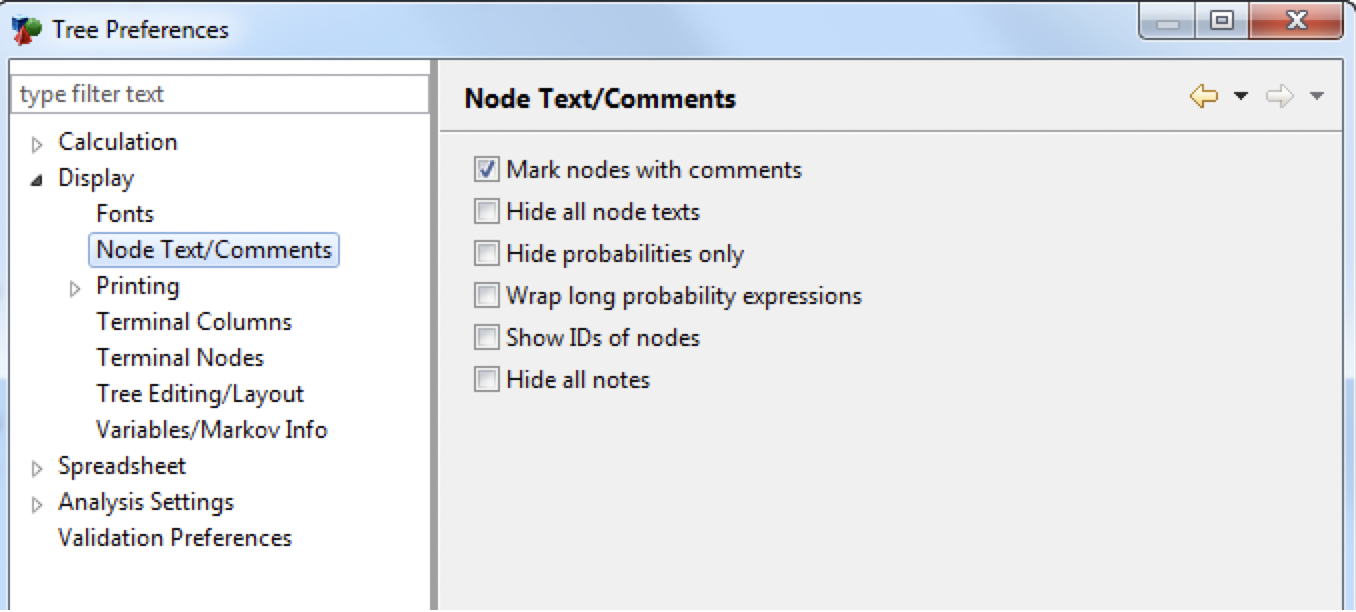Expand the Printing tree section

pos(74,285)
